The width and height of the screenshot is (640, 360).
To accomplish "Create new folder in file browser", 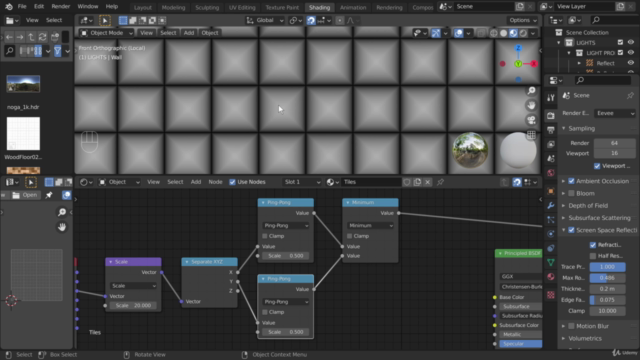I will tap(55, 37).
